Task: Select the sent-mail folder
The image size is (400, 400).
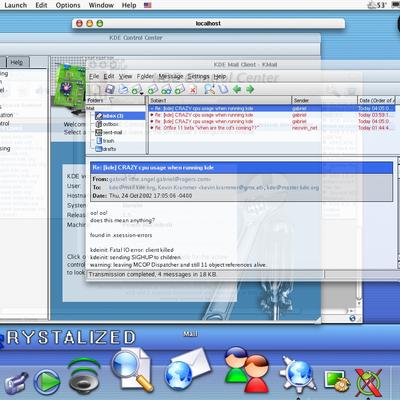Action: 109,132
